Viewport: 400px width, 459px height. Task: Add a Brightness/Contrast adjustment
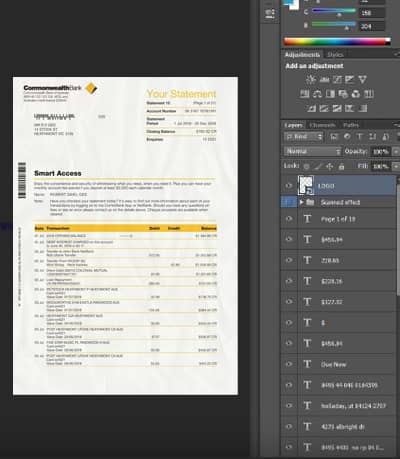coord(311,79)
